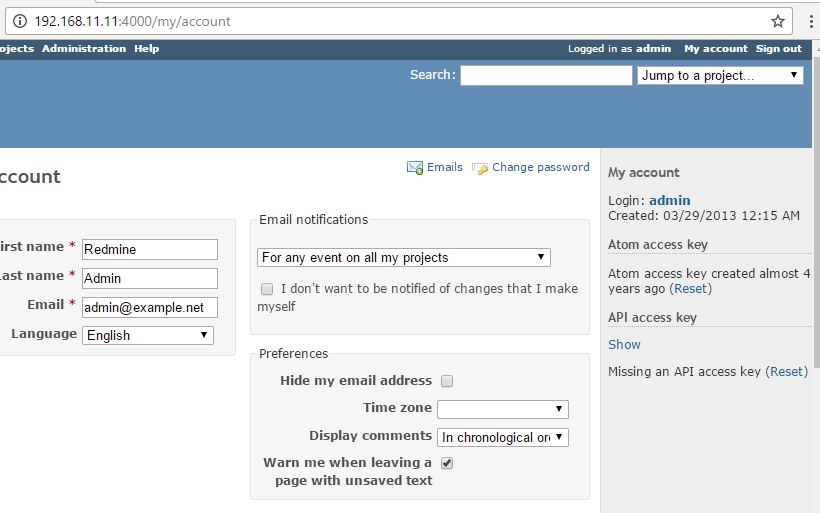Viewport: 820px width, 513px height.
Task: Expand the Time zone dropdown
Action: click(503, 409)
